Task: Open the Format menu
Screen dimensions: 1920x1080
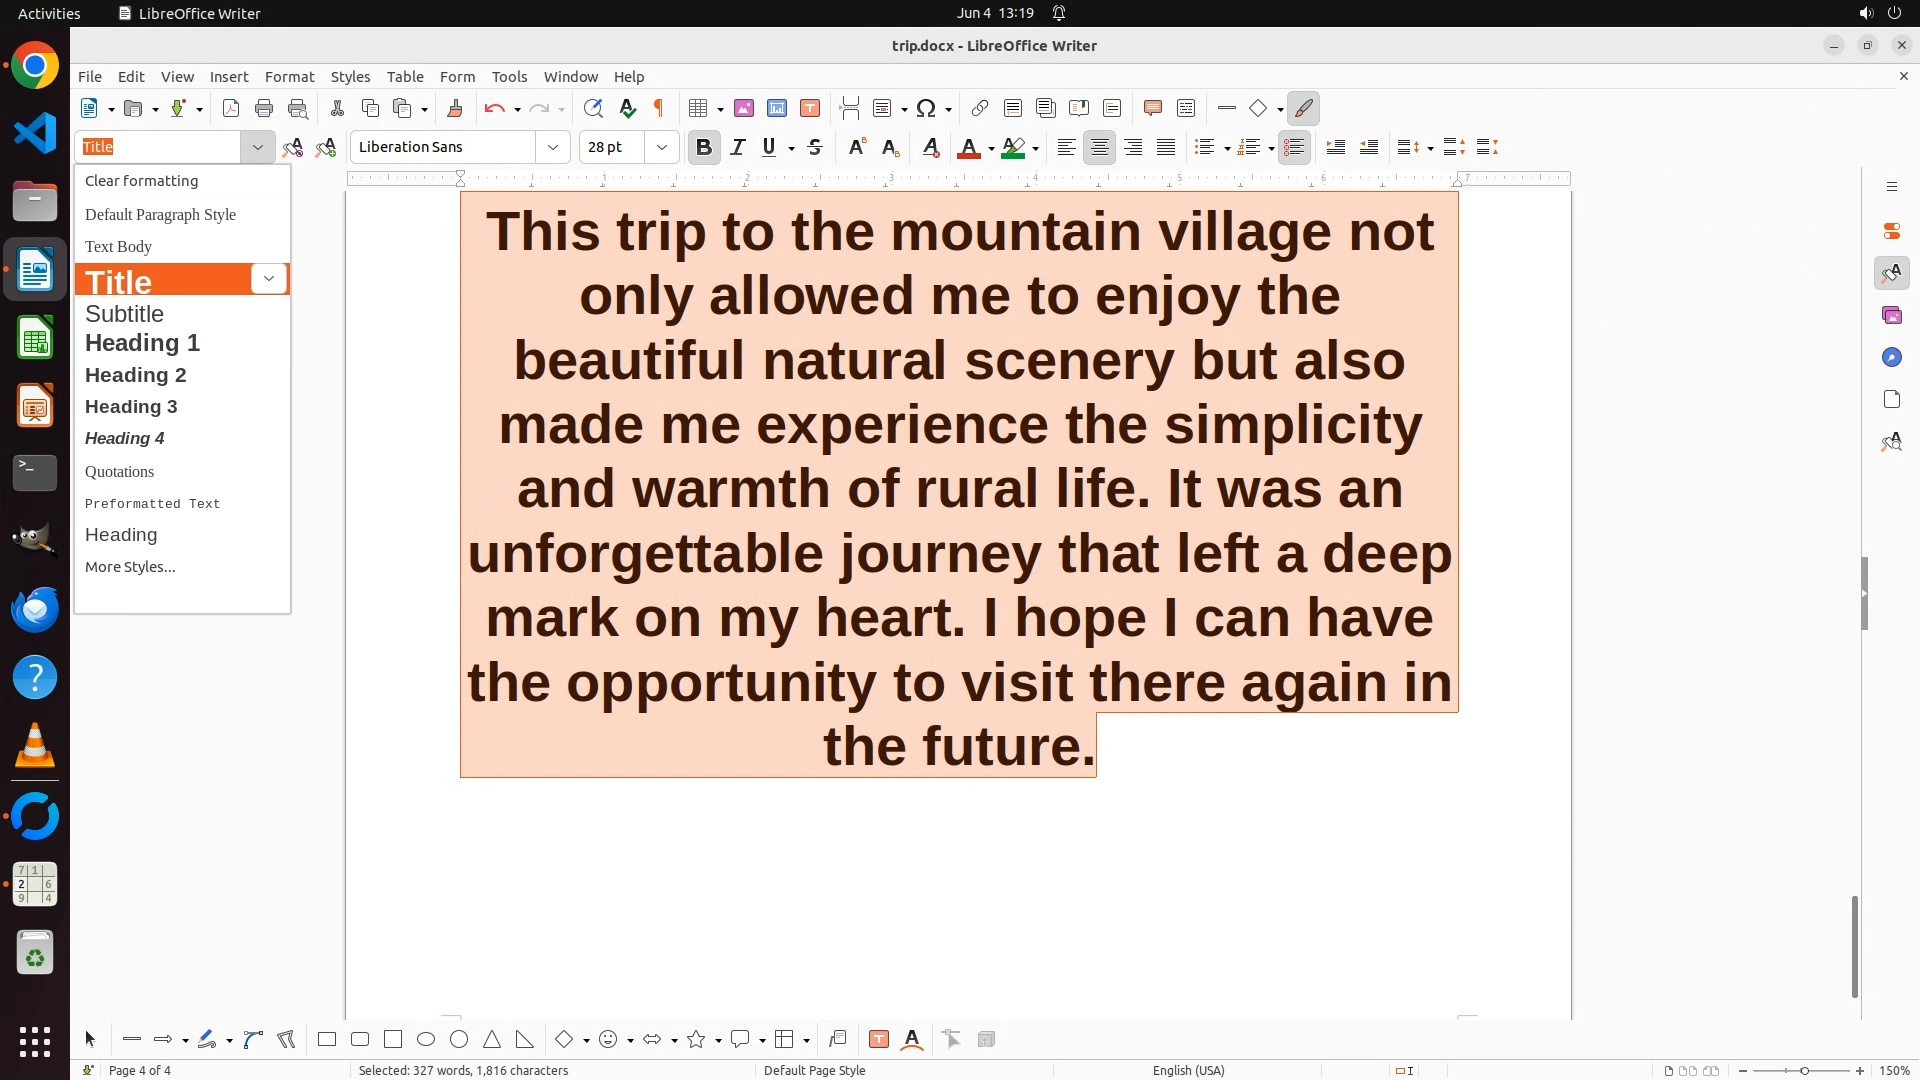Action: pyautogui.click(x=289, y=76)
